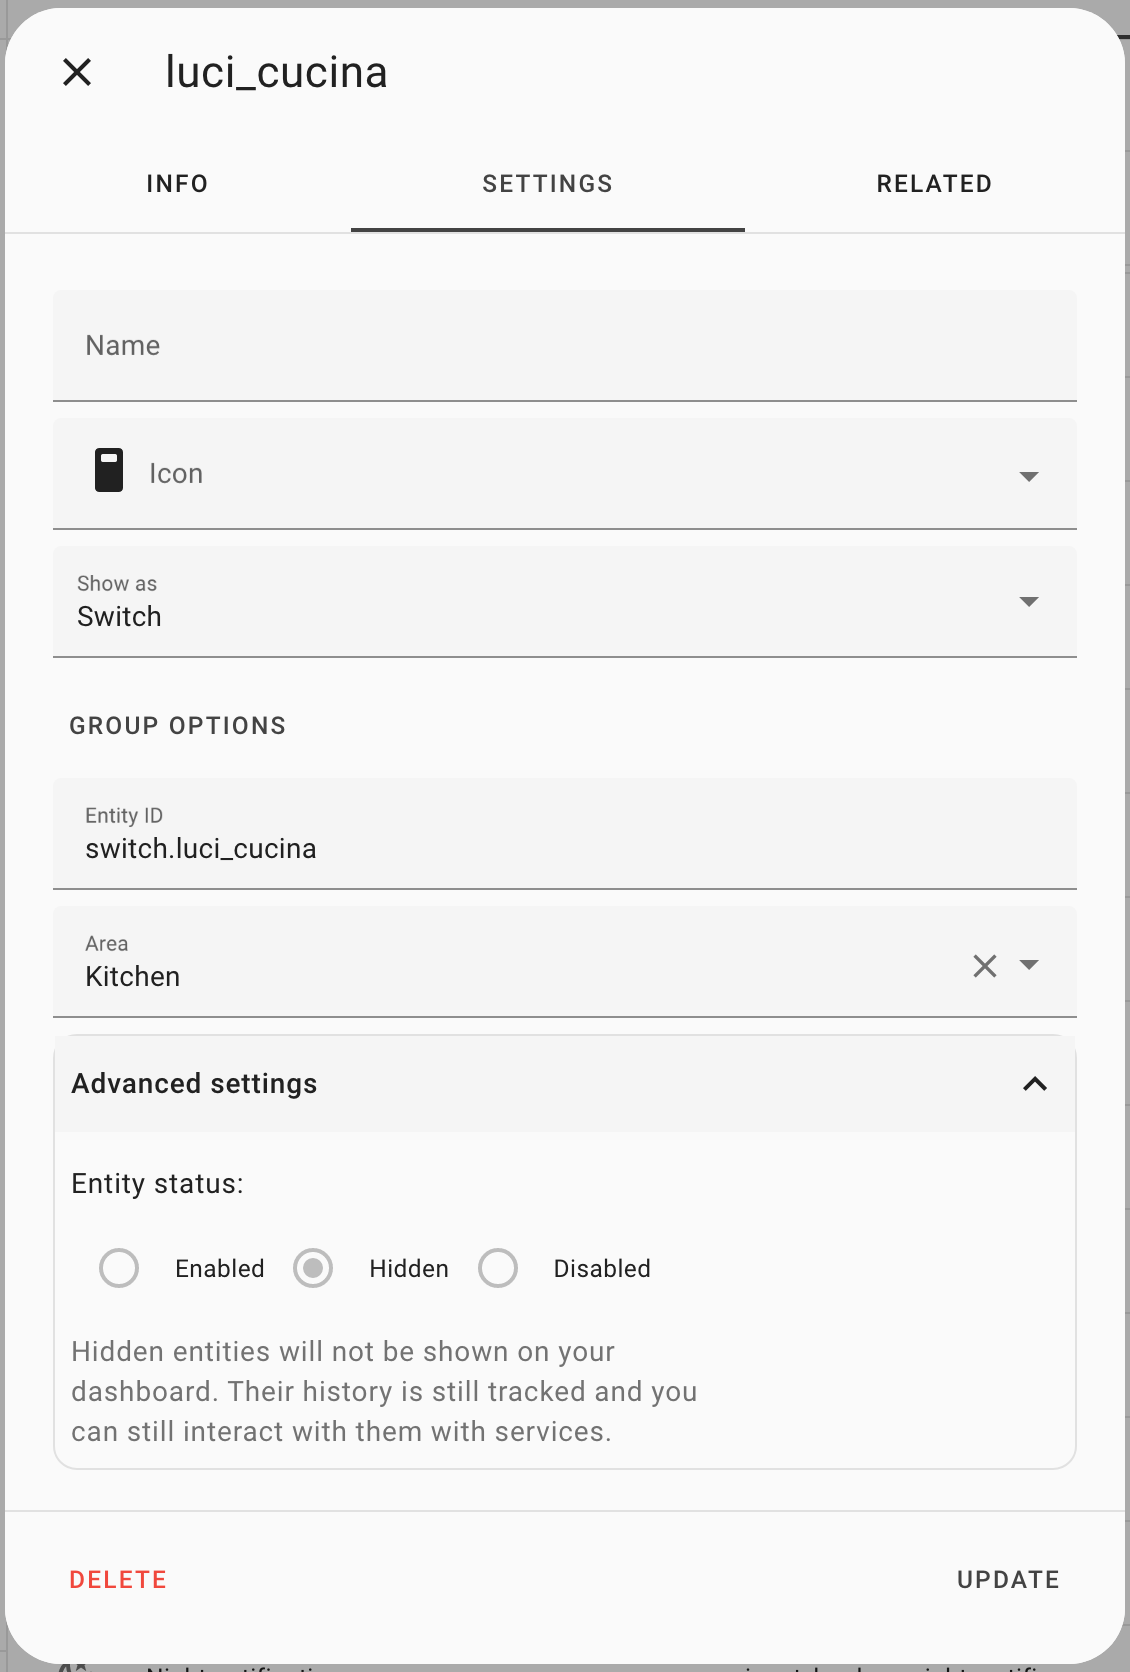The width and height of the screenshot is (1130, 1672).
Task: Open the Area selection dropdown arrow
Action: tap(1029, 966)
